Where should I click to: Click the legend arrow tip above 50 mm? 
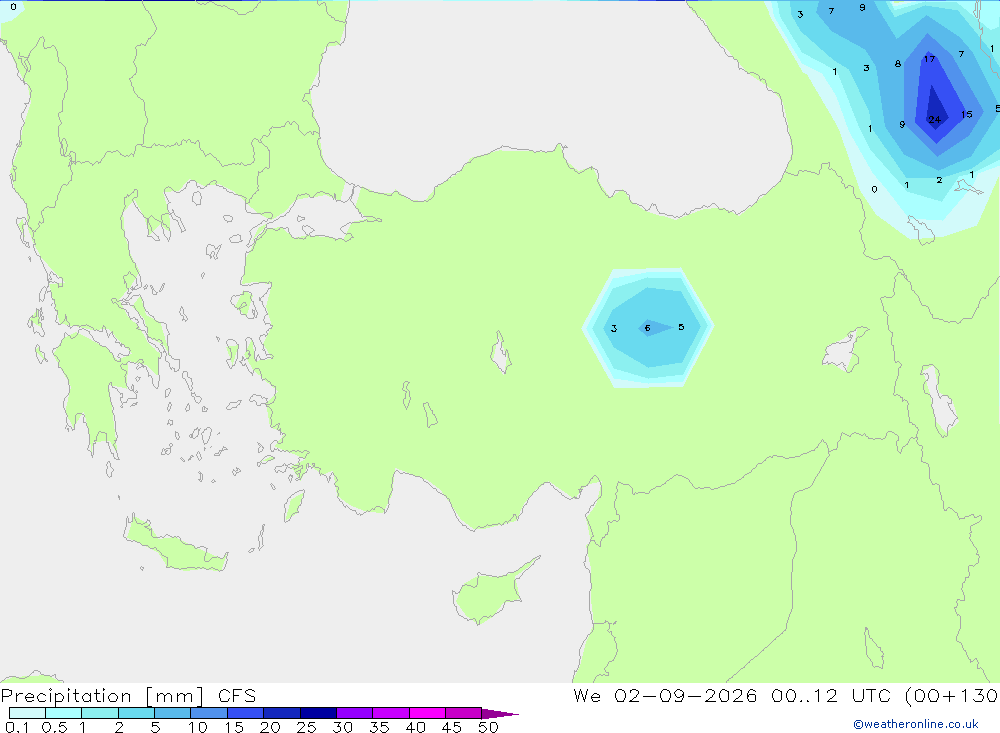[499, 714]
